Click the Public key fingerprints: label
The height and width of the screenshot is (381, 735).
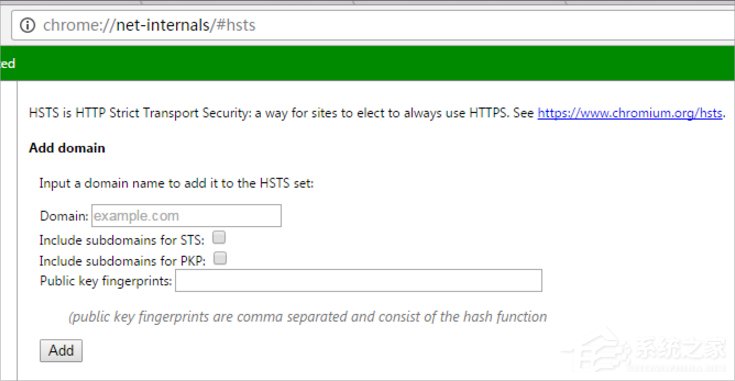[106, 281]
